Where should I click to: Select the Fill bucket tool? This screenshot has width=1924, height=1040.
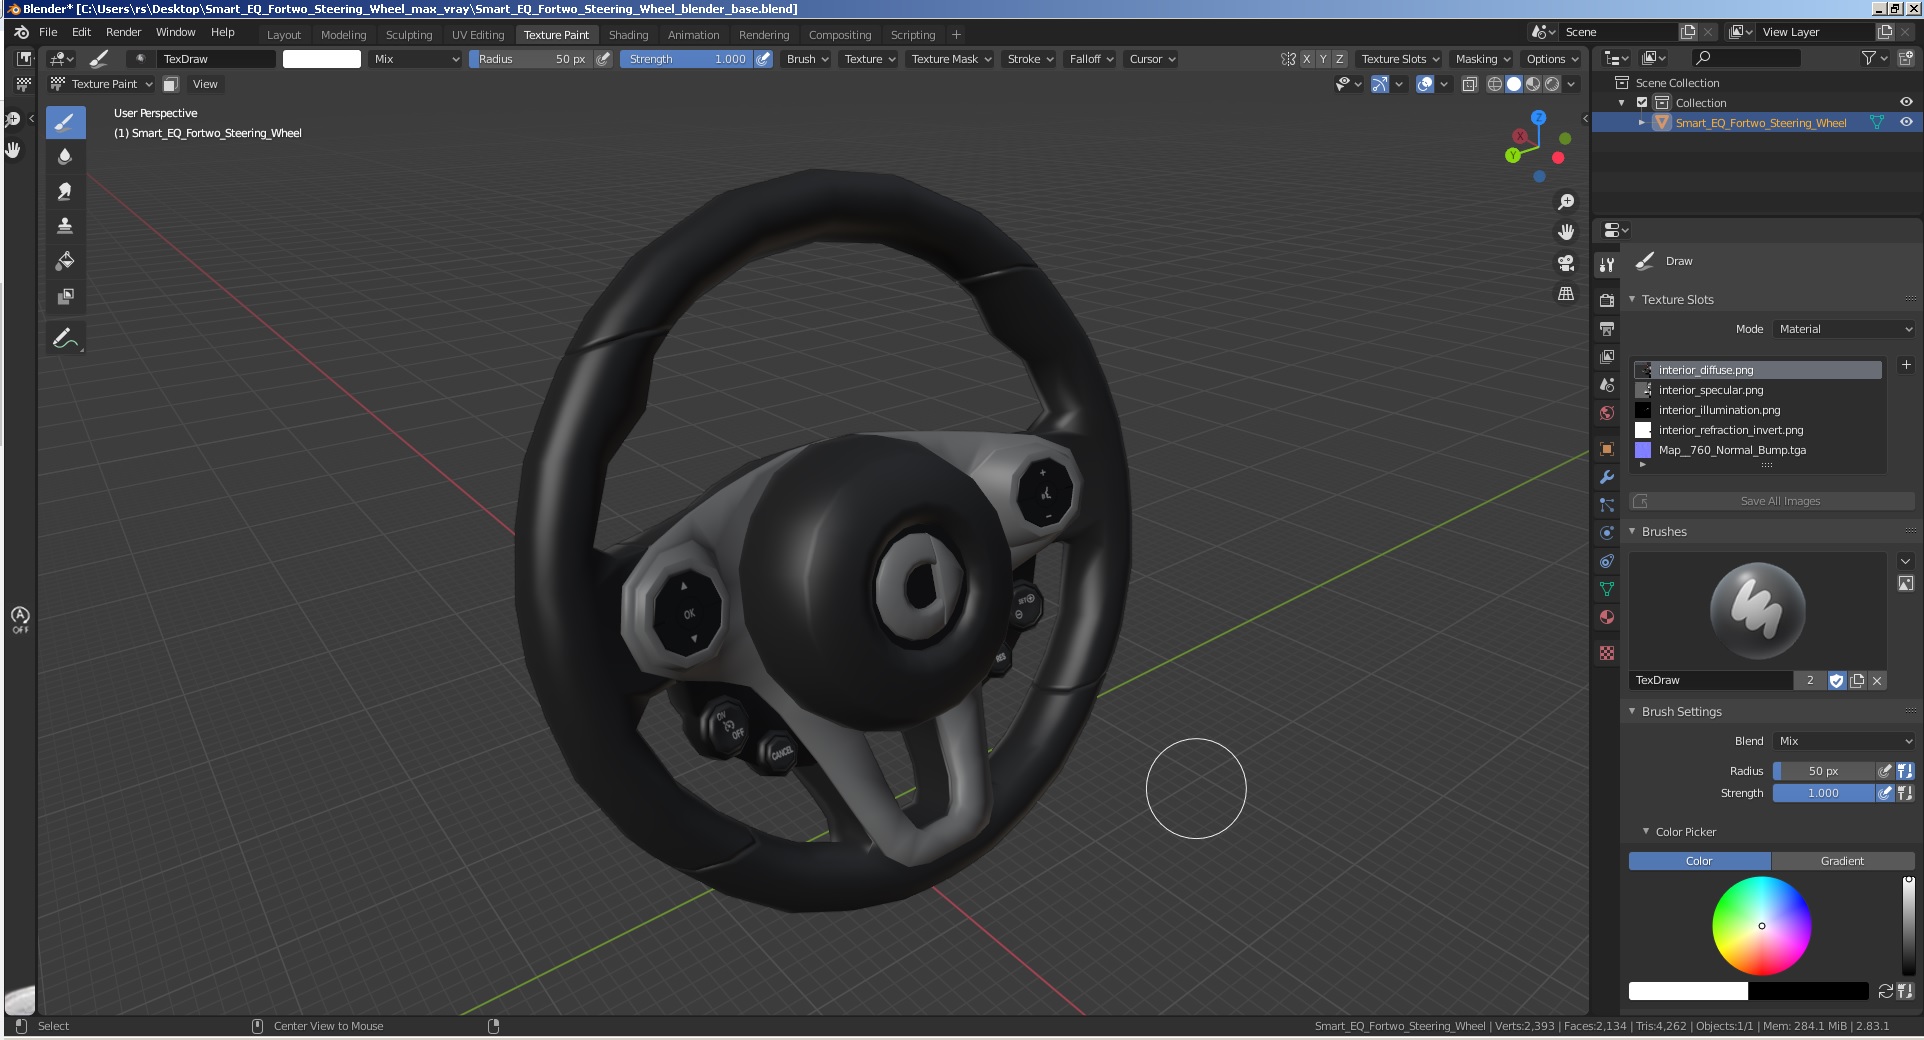65,261
